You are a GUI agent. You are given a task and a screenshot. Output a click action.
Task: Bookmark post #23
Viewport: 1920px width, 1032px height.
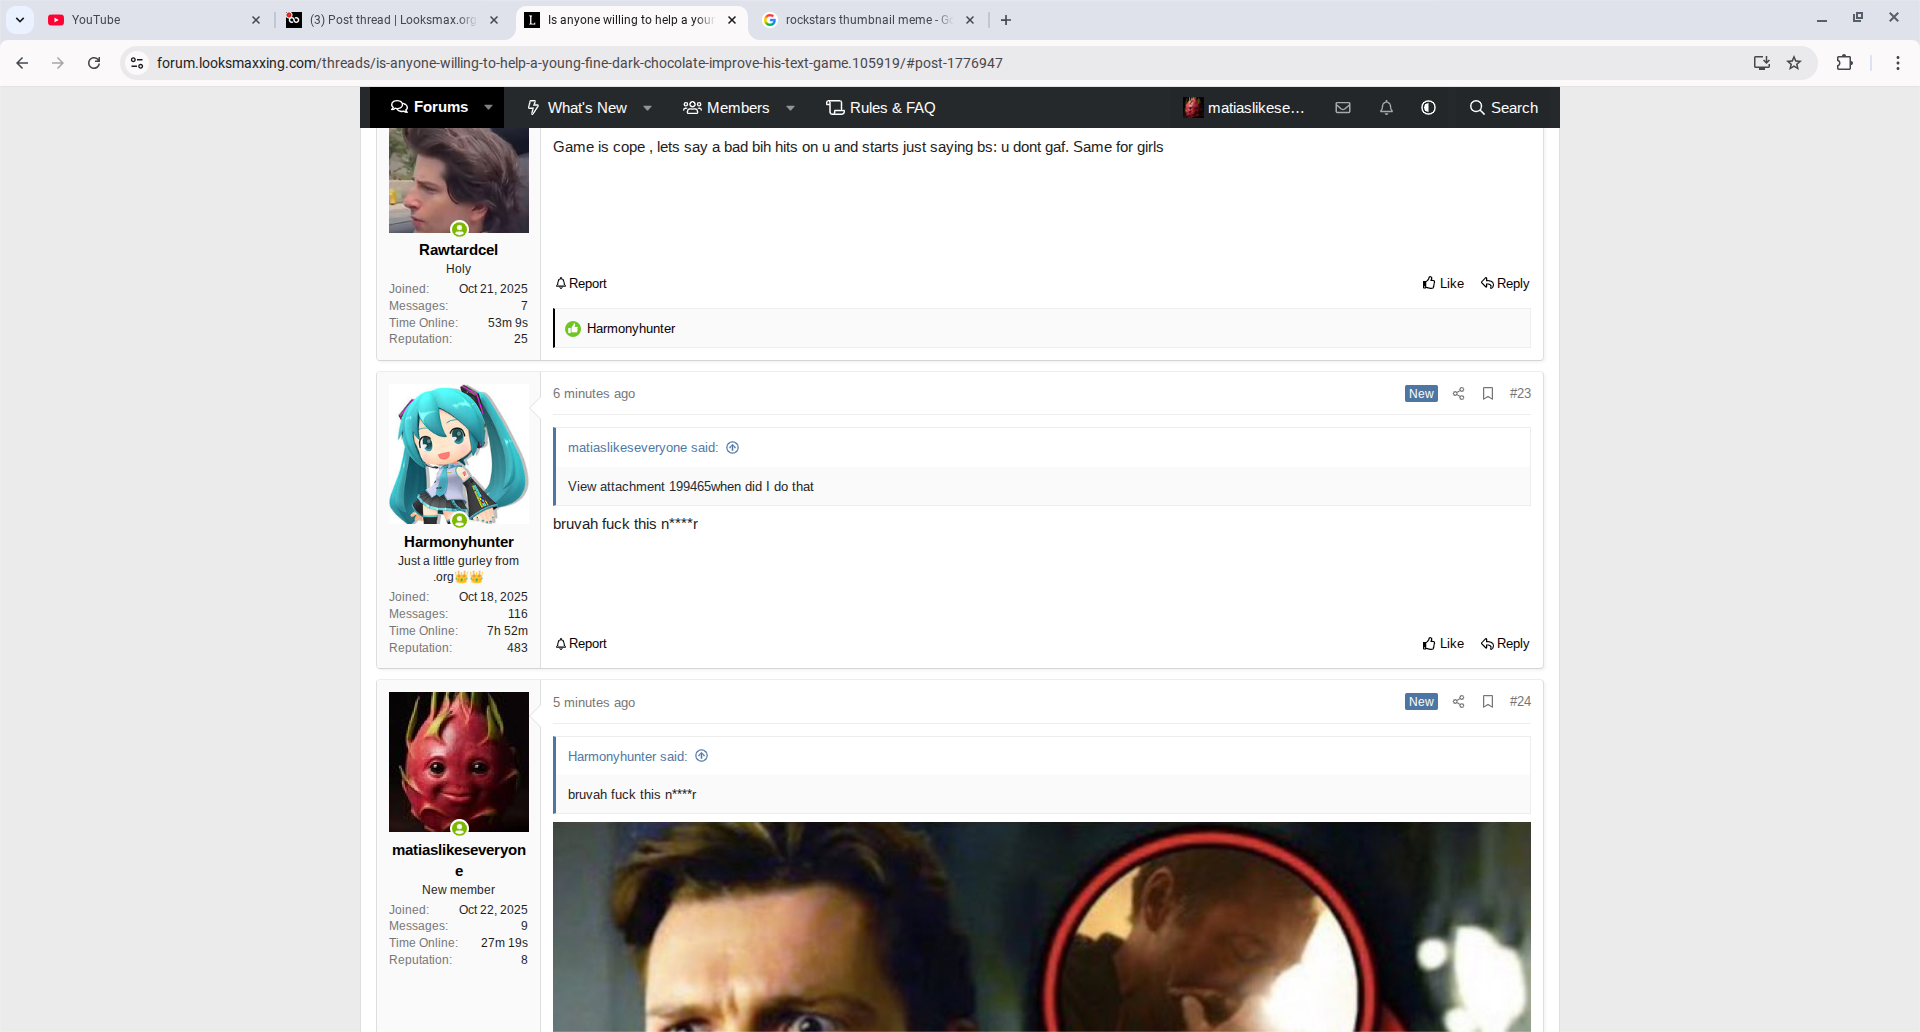coord(1488,394)
